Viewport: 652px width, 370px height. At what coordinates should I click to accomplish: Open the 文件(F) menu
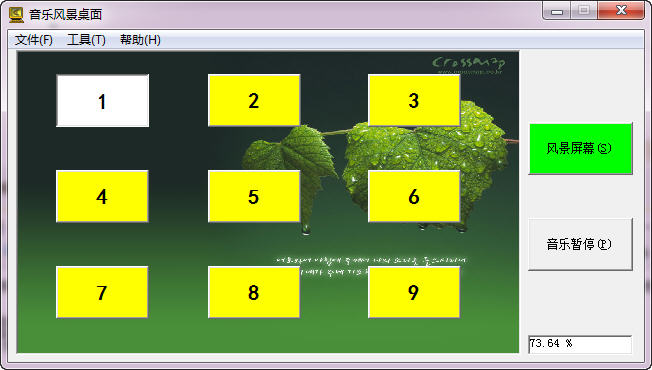pos(34,40)
